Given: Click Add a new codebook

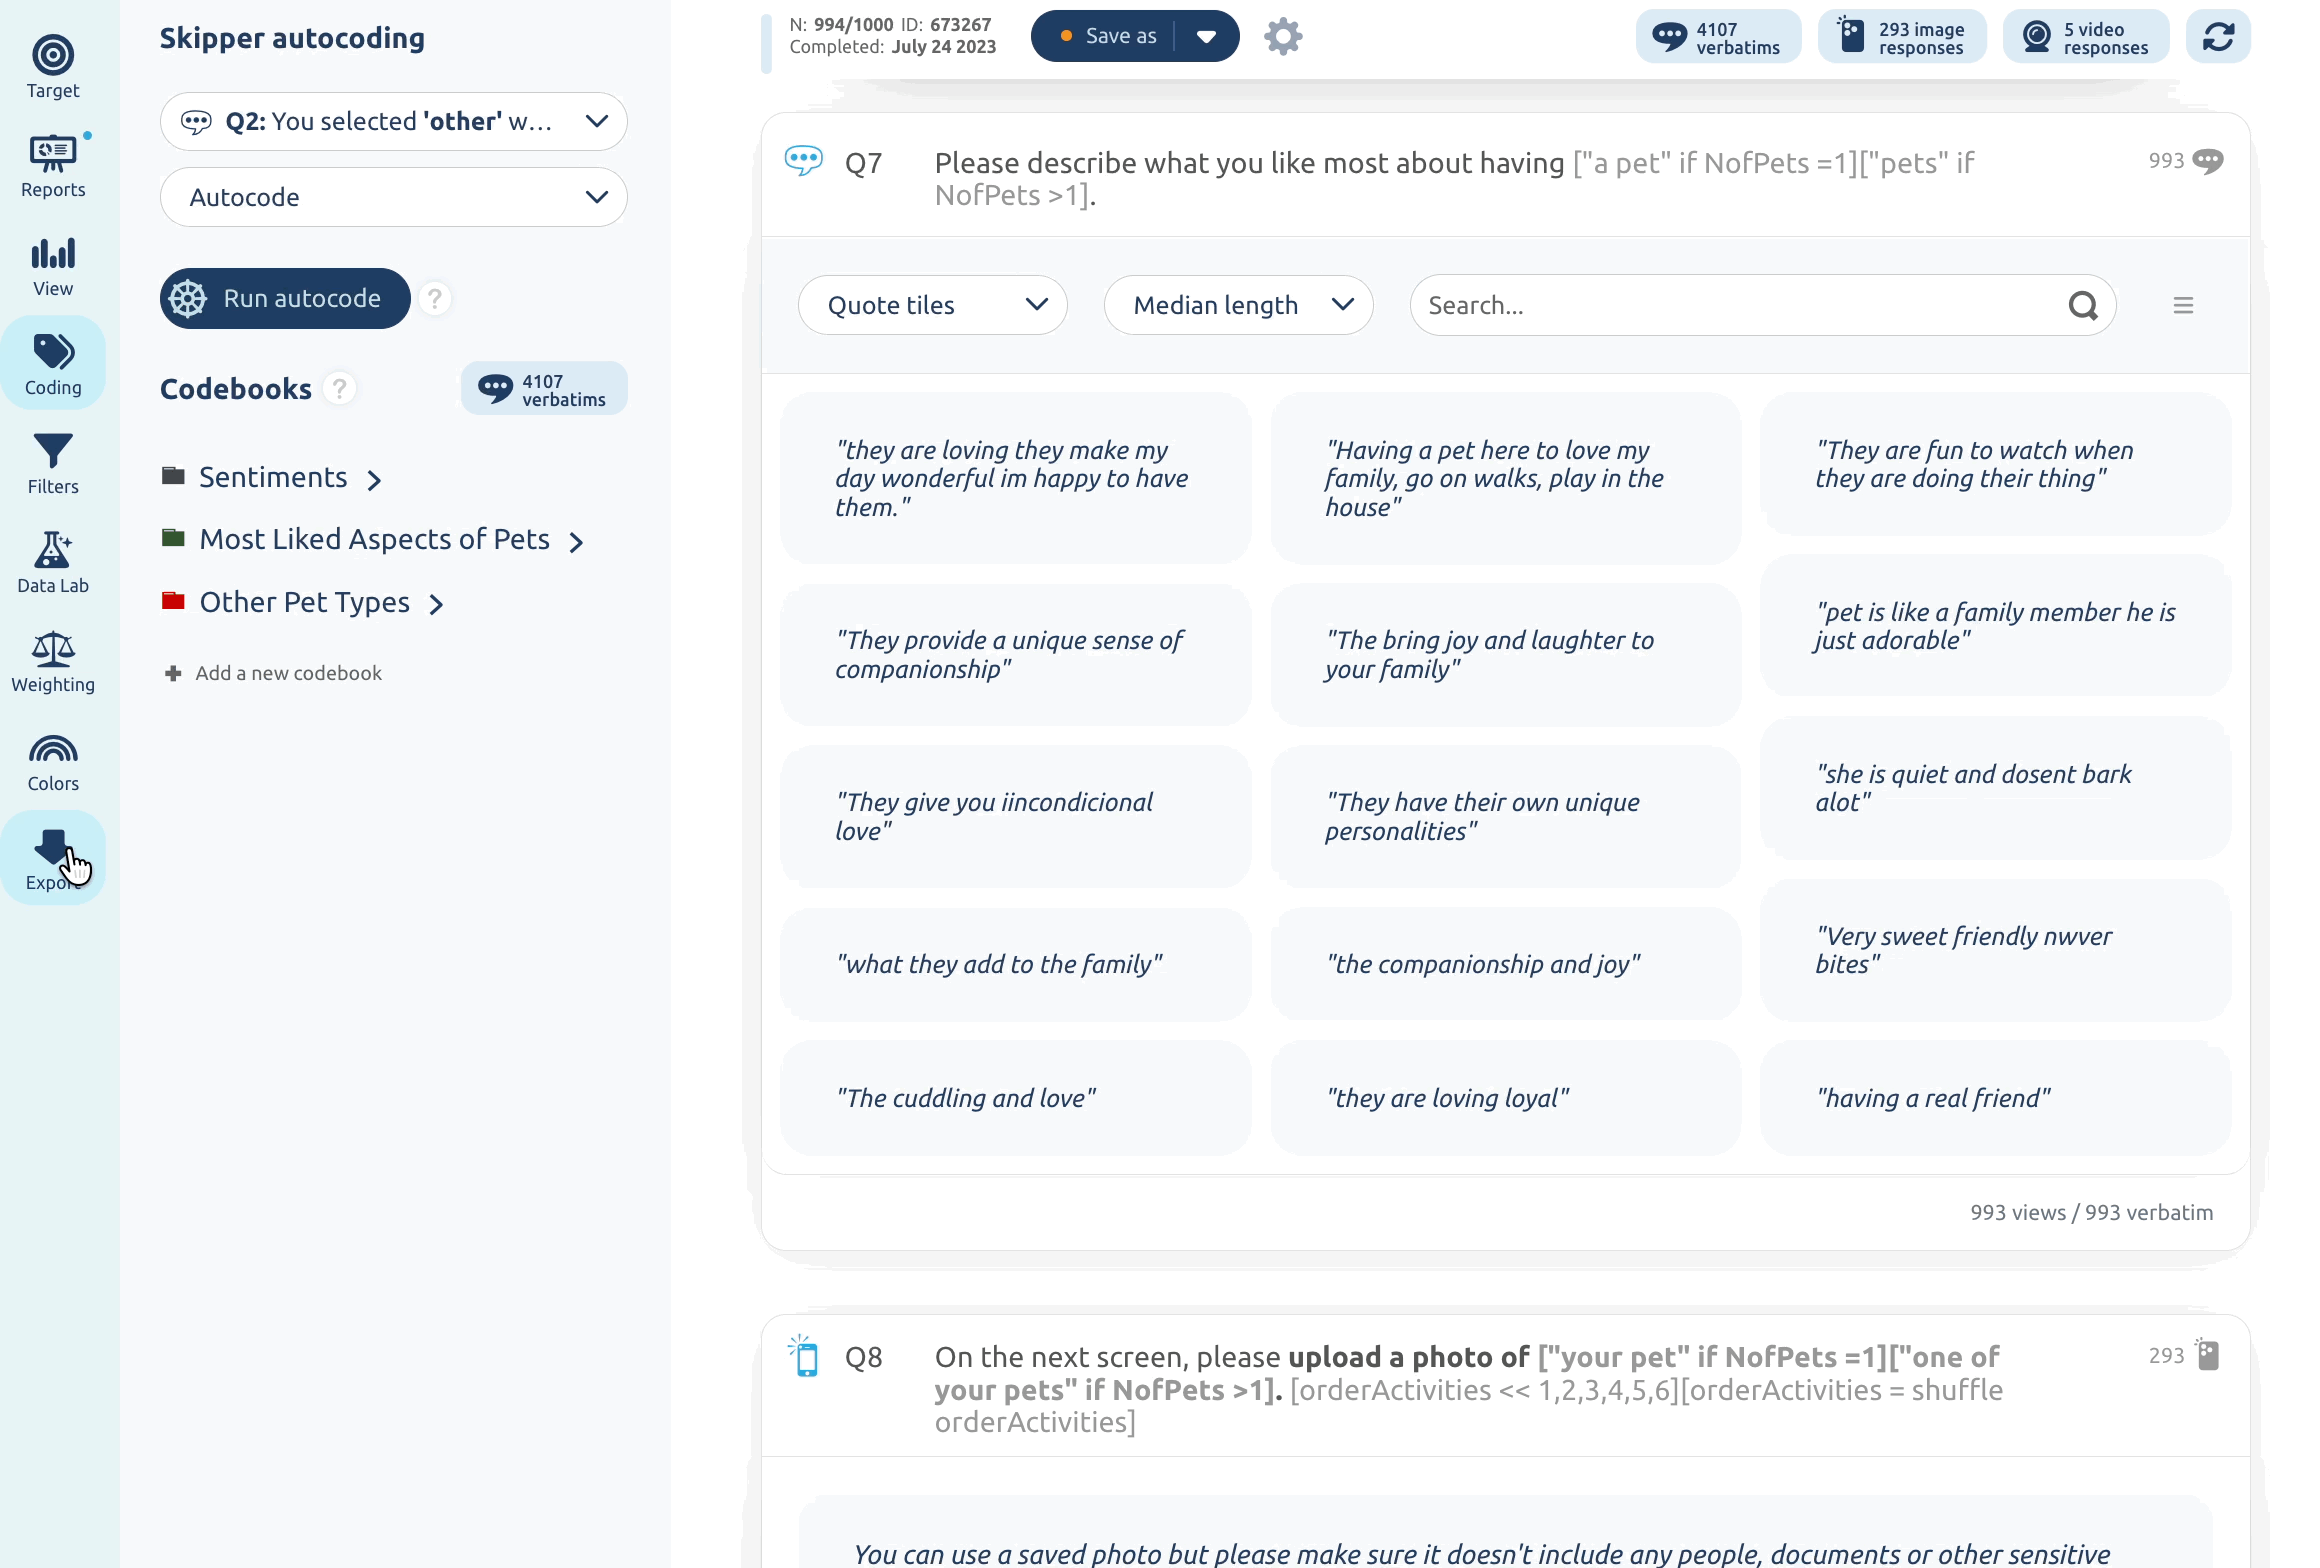Looking at the screenshot, I should (274, 674).
